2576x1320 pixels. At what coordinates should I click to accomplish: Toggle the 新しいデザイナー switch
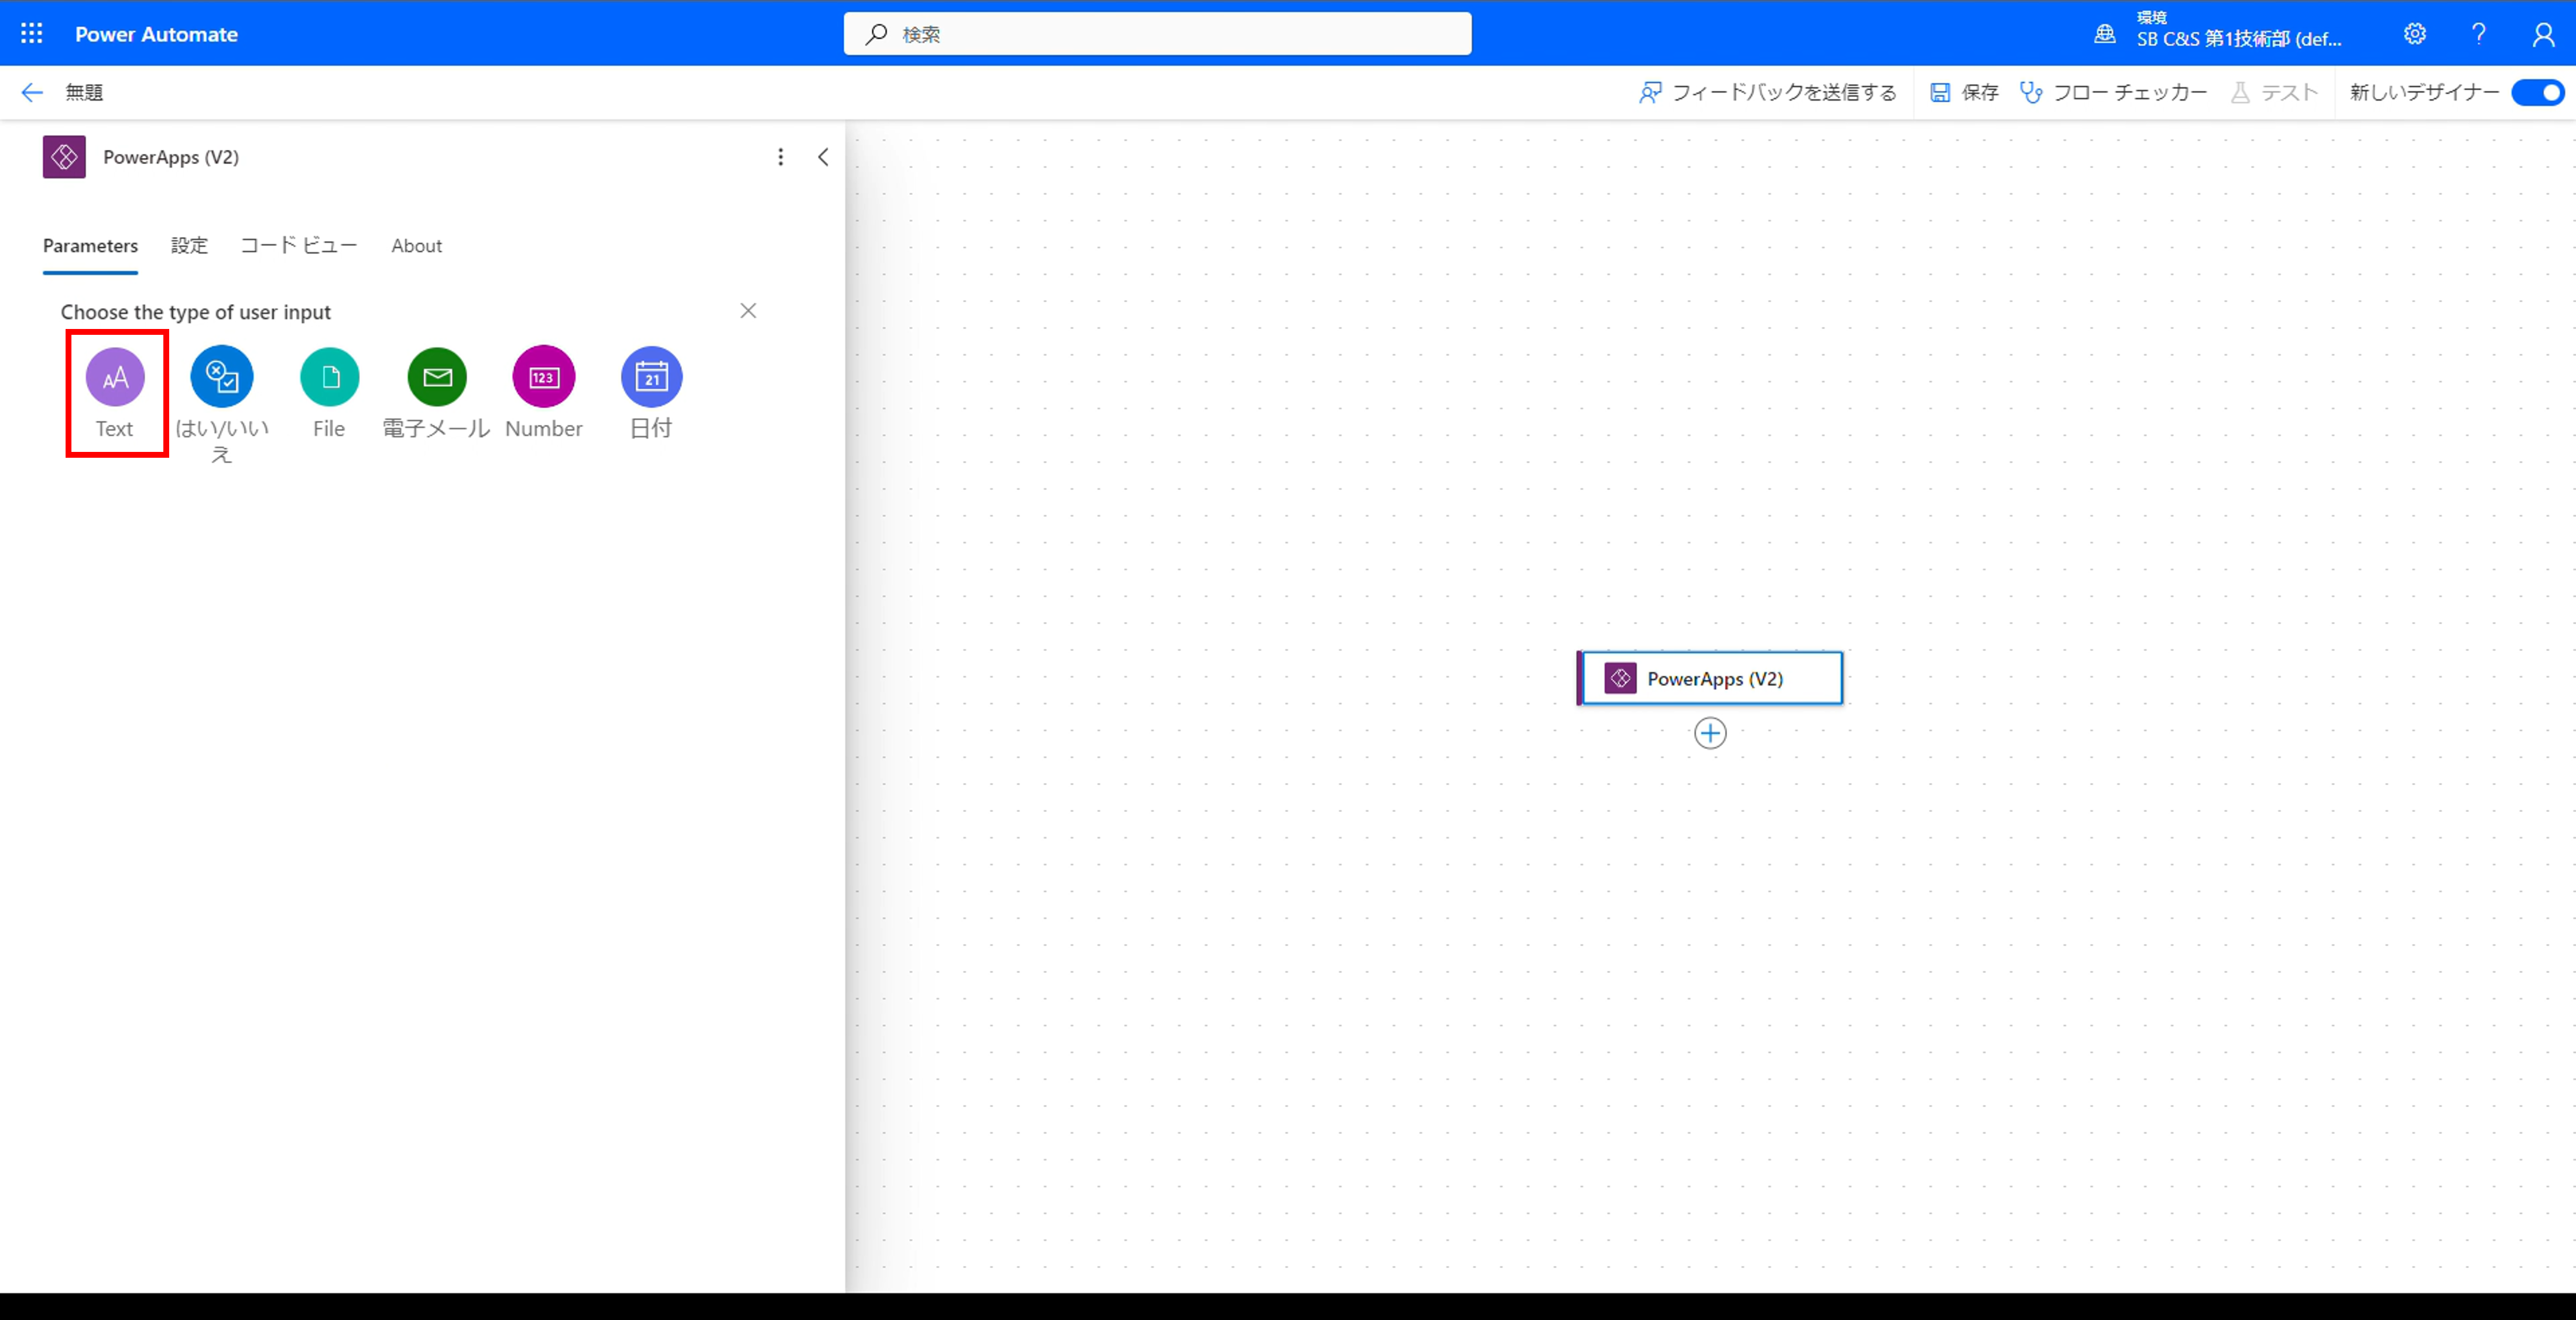2537,92
